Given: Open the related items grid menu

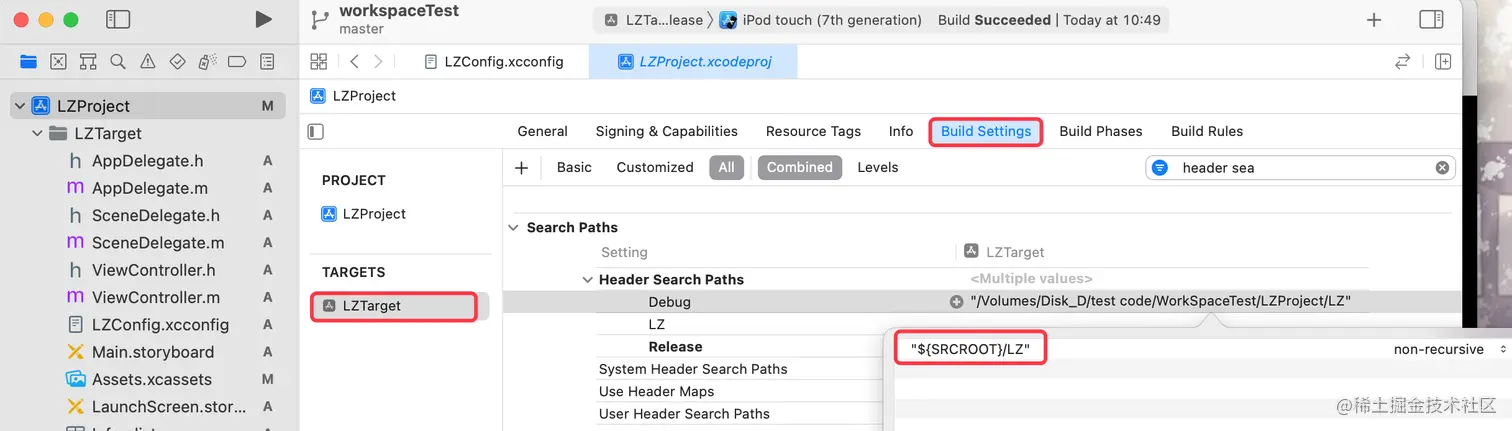Looking at the screenshot, I should tap(319, 62).
